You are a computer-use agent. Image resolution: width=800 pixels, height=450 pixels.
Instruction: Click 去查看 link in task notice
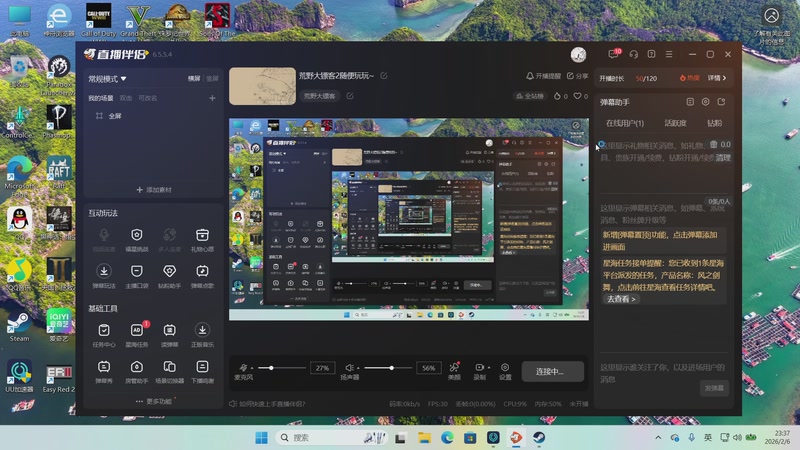(620, 299)
